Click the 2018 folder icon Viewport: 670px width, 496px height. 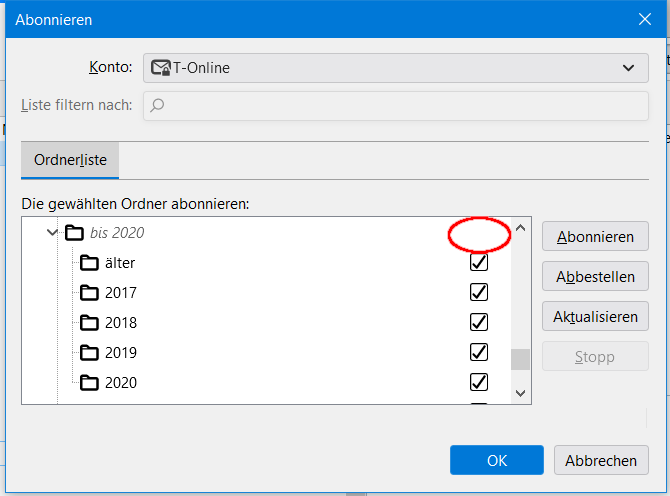(90, 323)
